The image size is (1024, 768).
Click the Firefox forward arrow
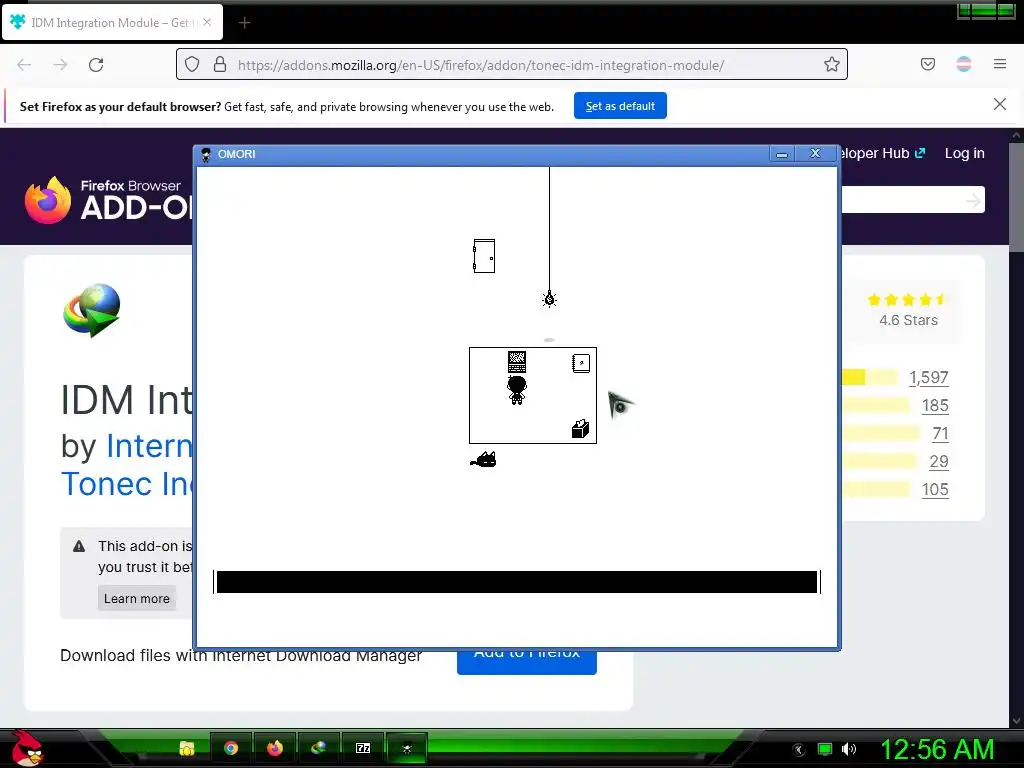pyautogui.click(x=60, y=65)
